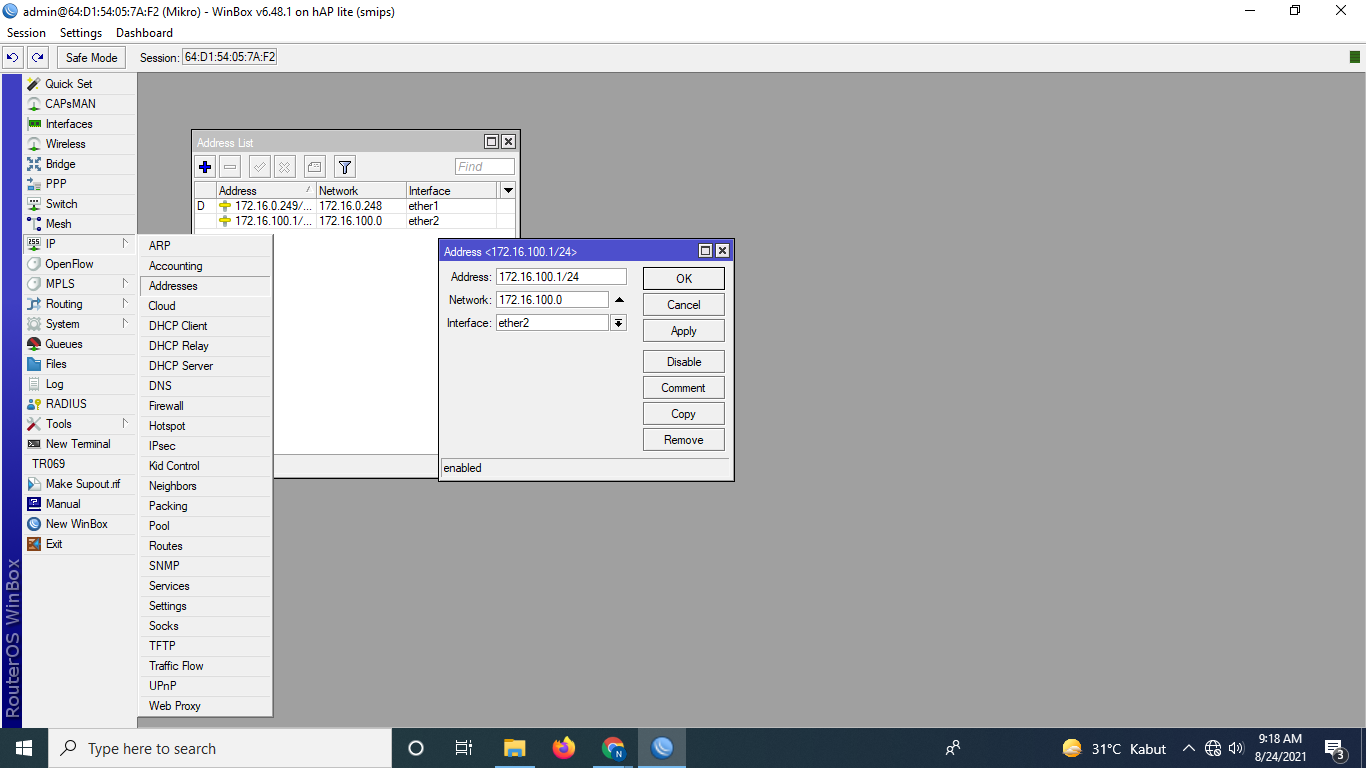This screenshot has height=768, width=1366.
Task: Click the Address field containing 172.16.100.1/24
Action: click(561, 277)
